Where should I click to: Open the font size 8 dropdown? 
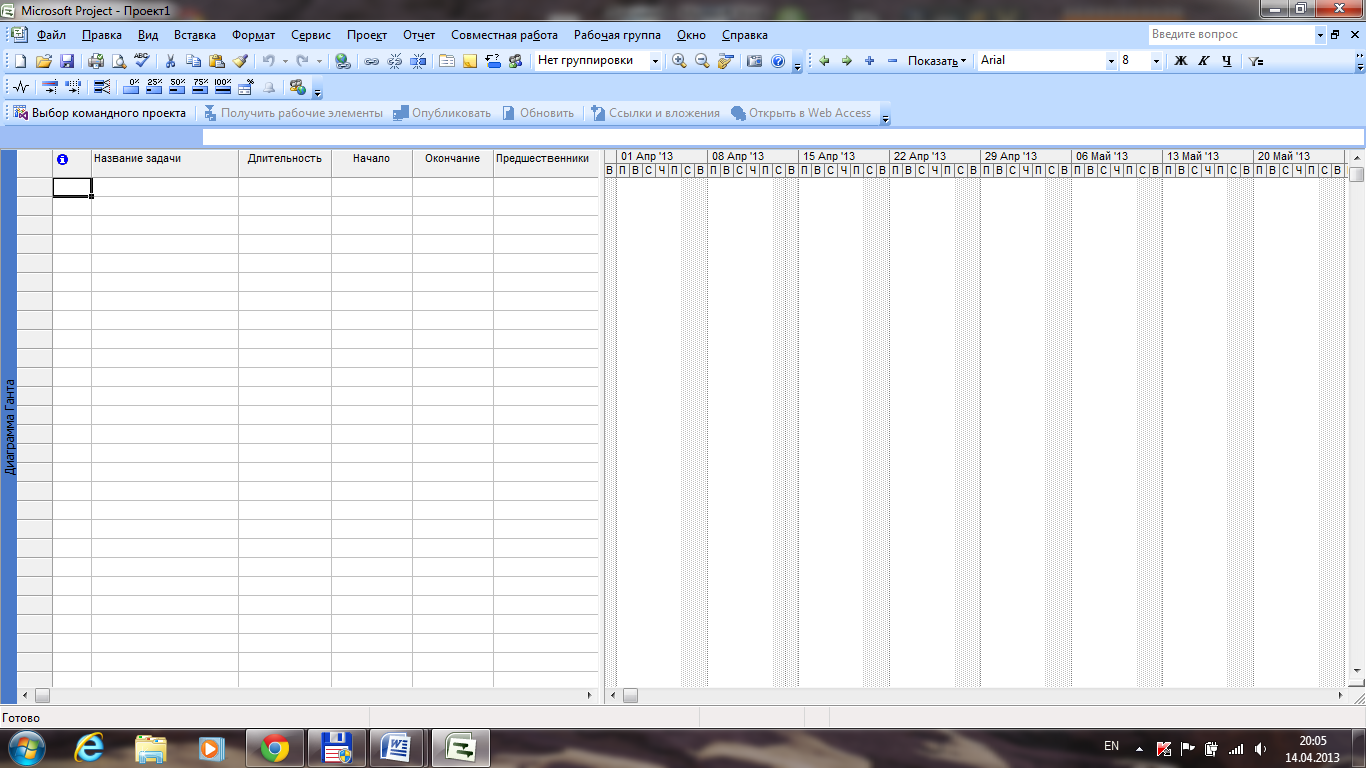point(1157,61)
